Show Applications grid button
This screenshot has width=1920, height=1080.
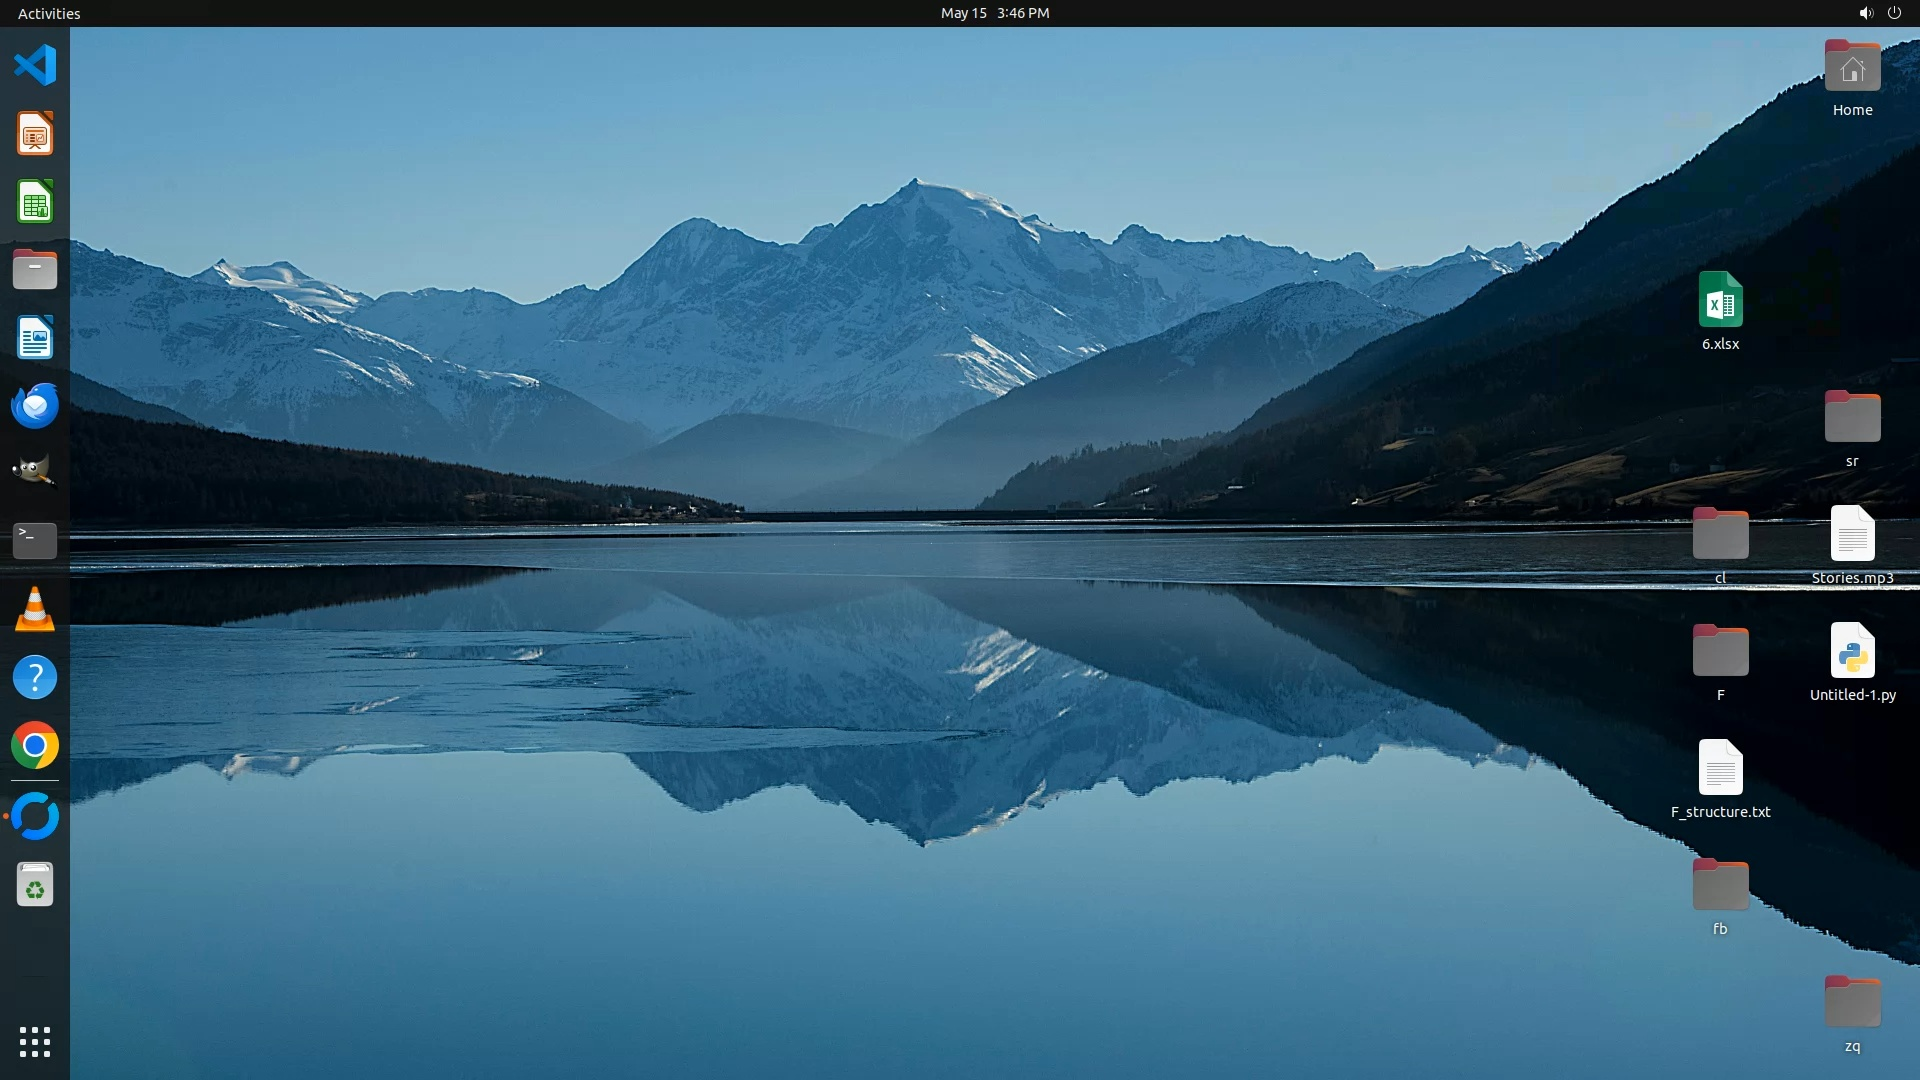tap(35, 1042)
